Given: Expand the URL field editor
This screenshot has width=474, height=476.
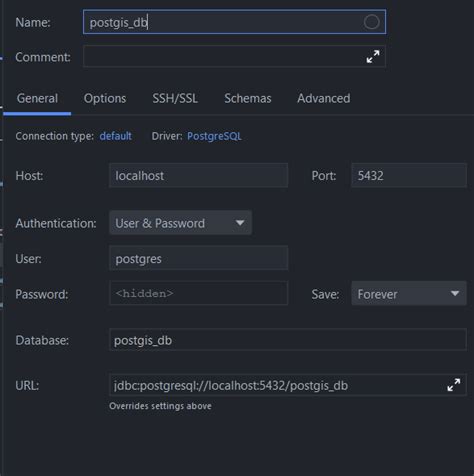Looking at the screenshot, I should (454, 385).
